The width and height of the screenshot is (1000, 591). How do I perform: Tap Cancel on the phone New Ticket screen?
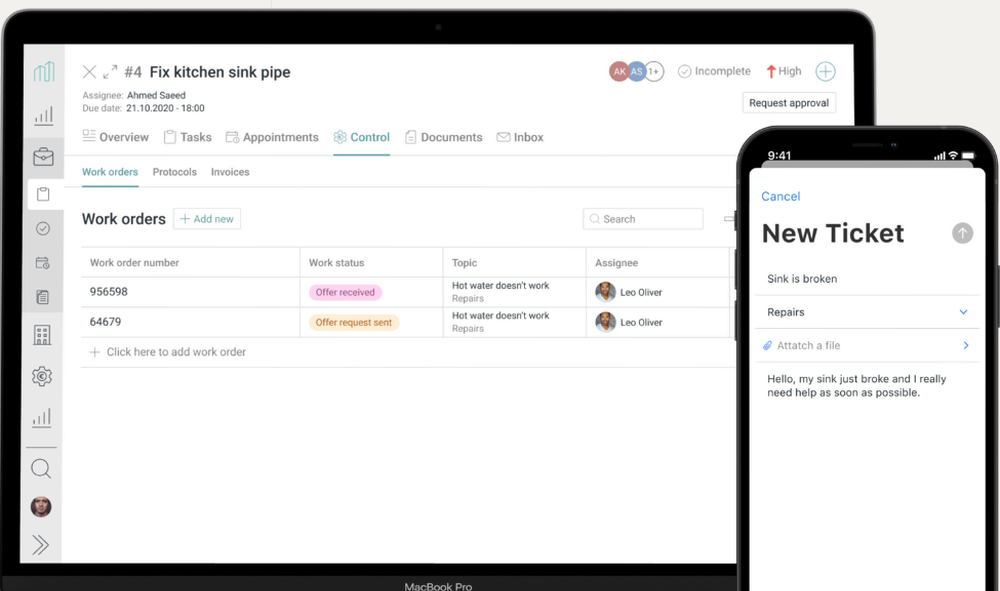tap(781, 196)
